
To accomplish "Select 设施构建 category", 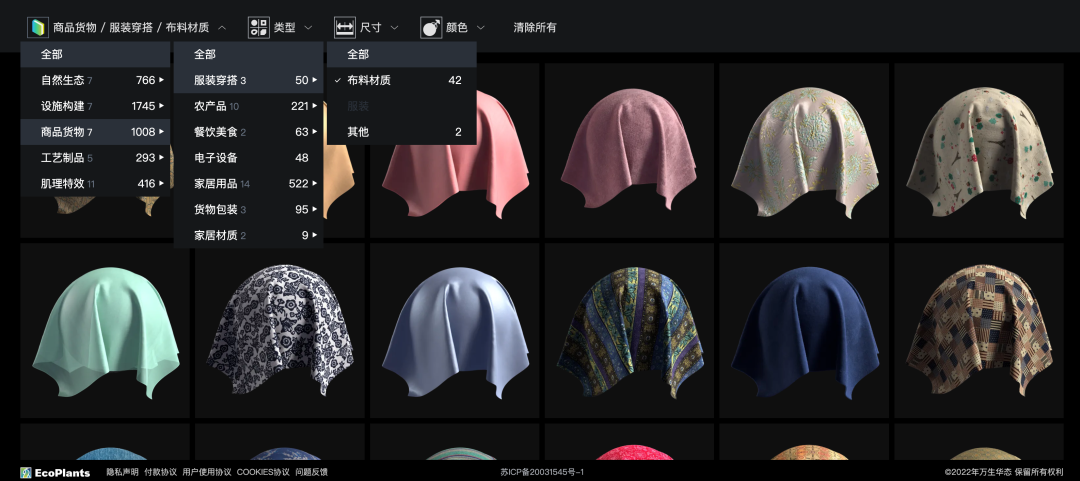I will tap(95, 106).
